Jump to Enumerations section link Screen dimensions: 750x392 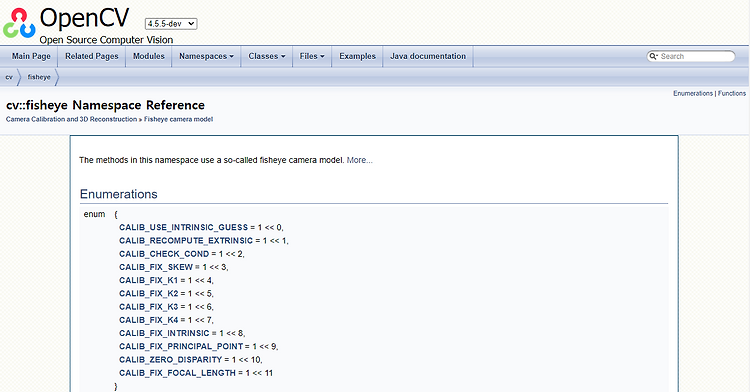pyautogui.click(x=693, y=93)
